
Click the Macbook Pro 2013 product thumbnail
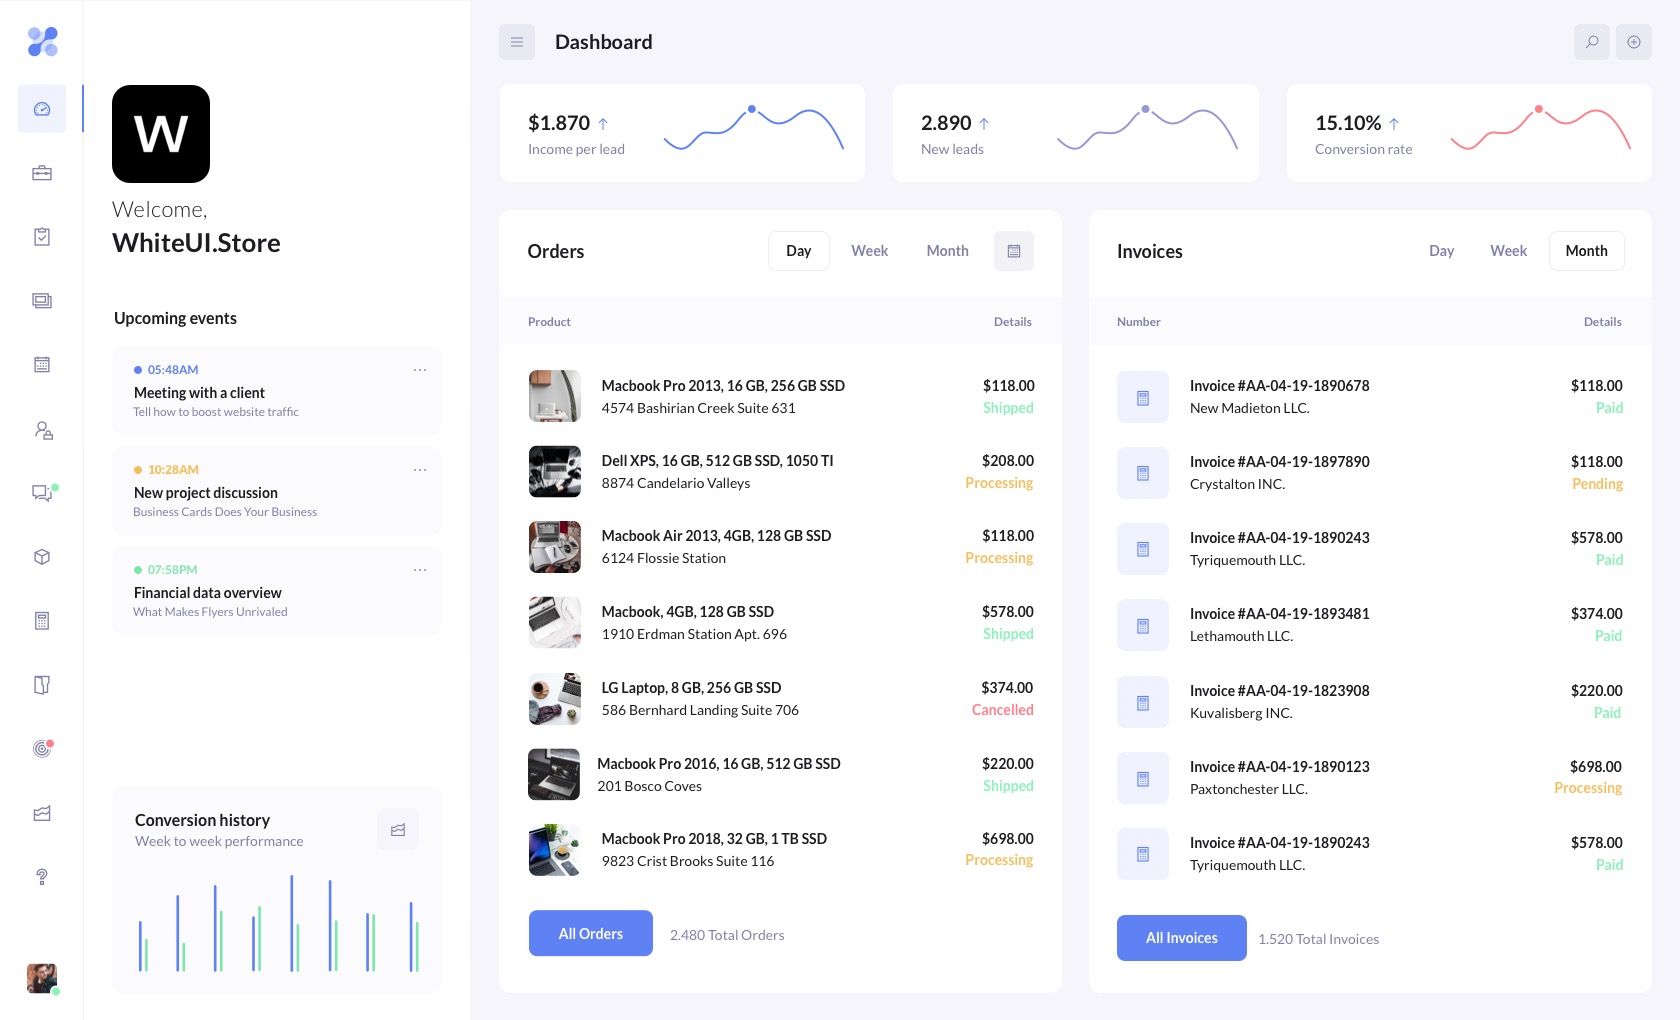tap(555, 396)
